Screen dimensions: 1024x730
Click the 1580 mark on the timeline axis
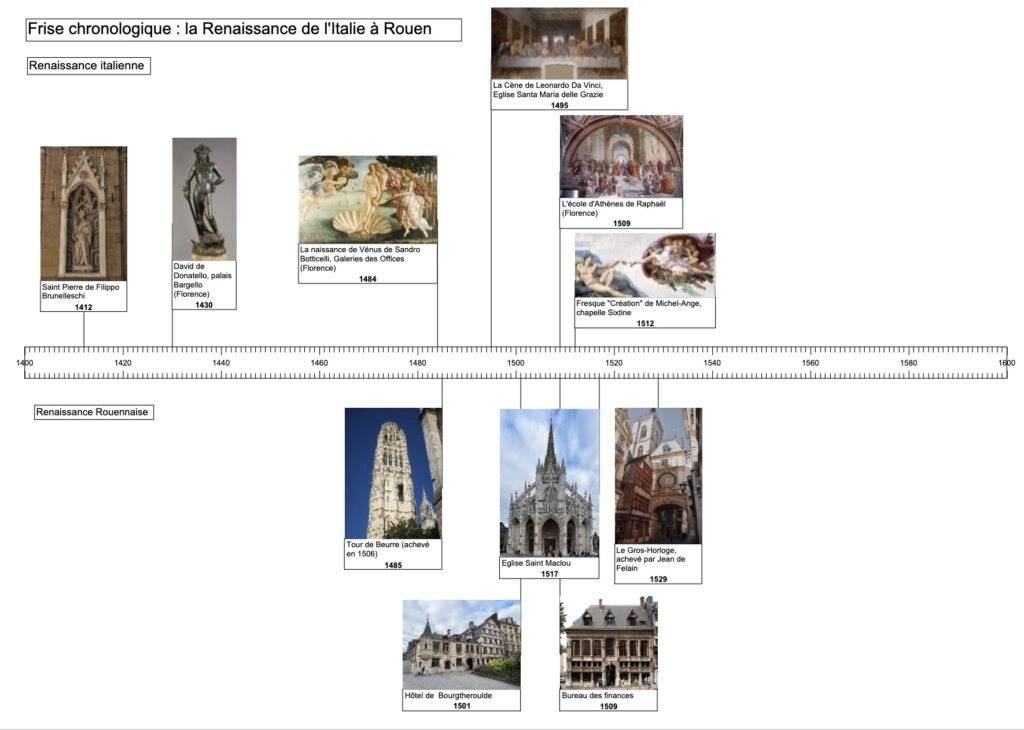click(908, 363)
